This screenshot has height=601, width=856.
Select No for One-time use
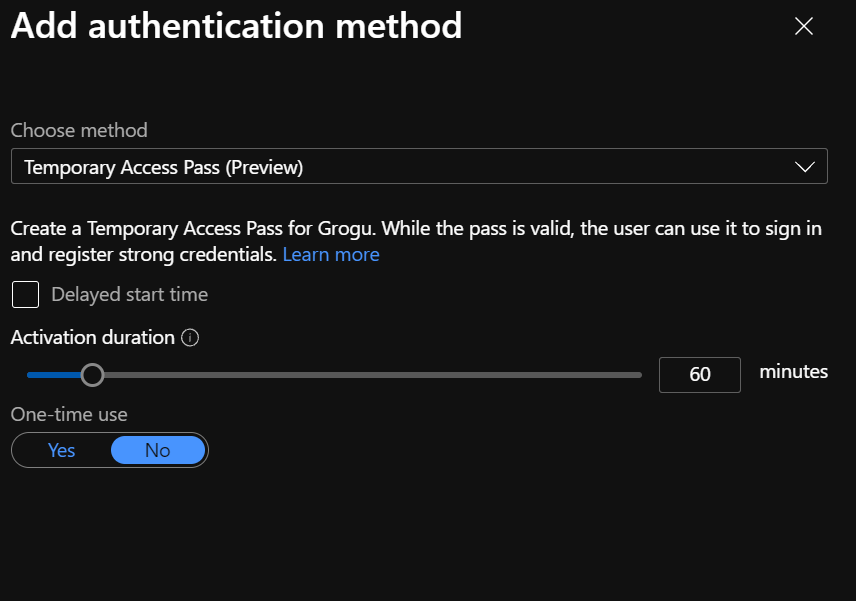[158, 451]
